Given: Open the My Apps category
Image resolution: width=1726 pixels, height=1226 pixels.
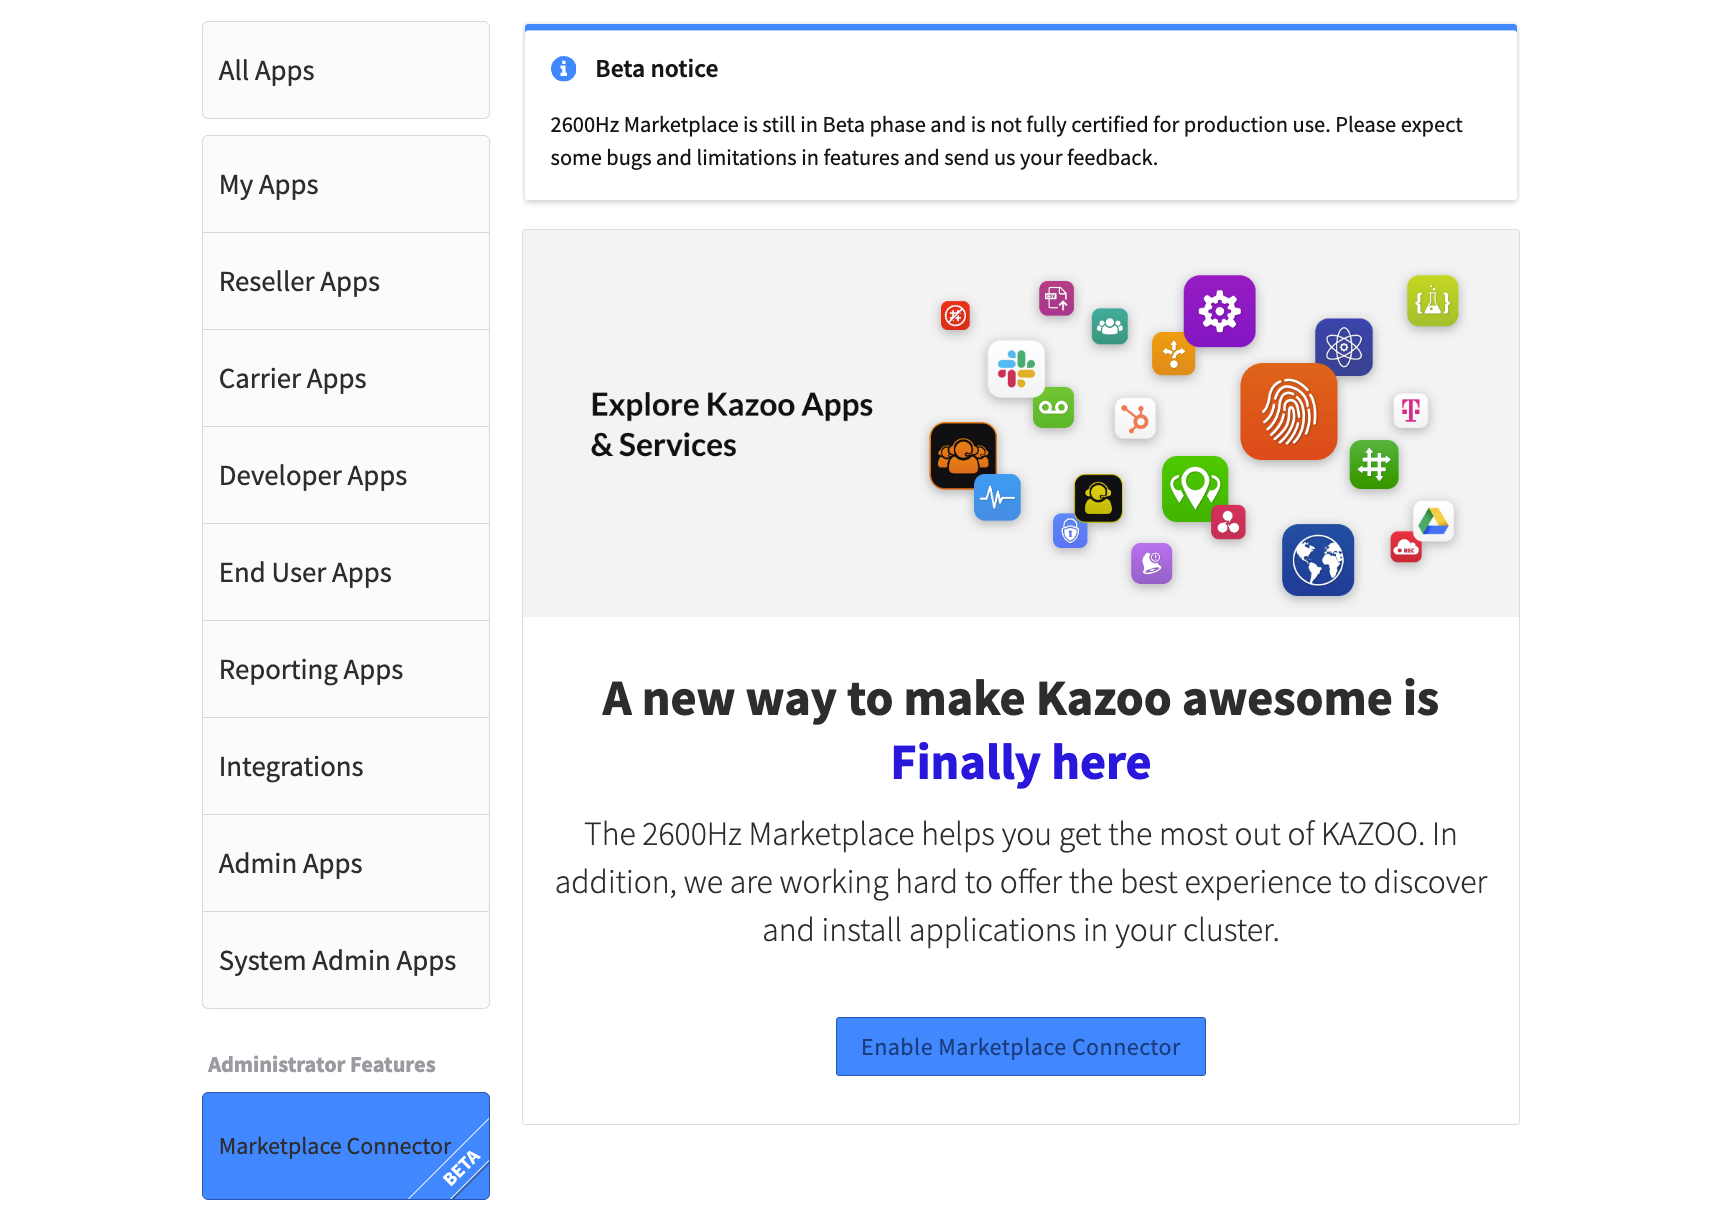Looking at the screenshot, I should [346, 184].
